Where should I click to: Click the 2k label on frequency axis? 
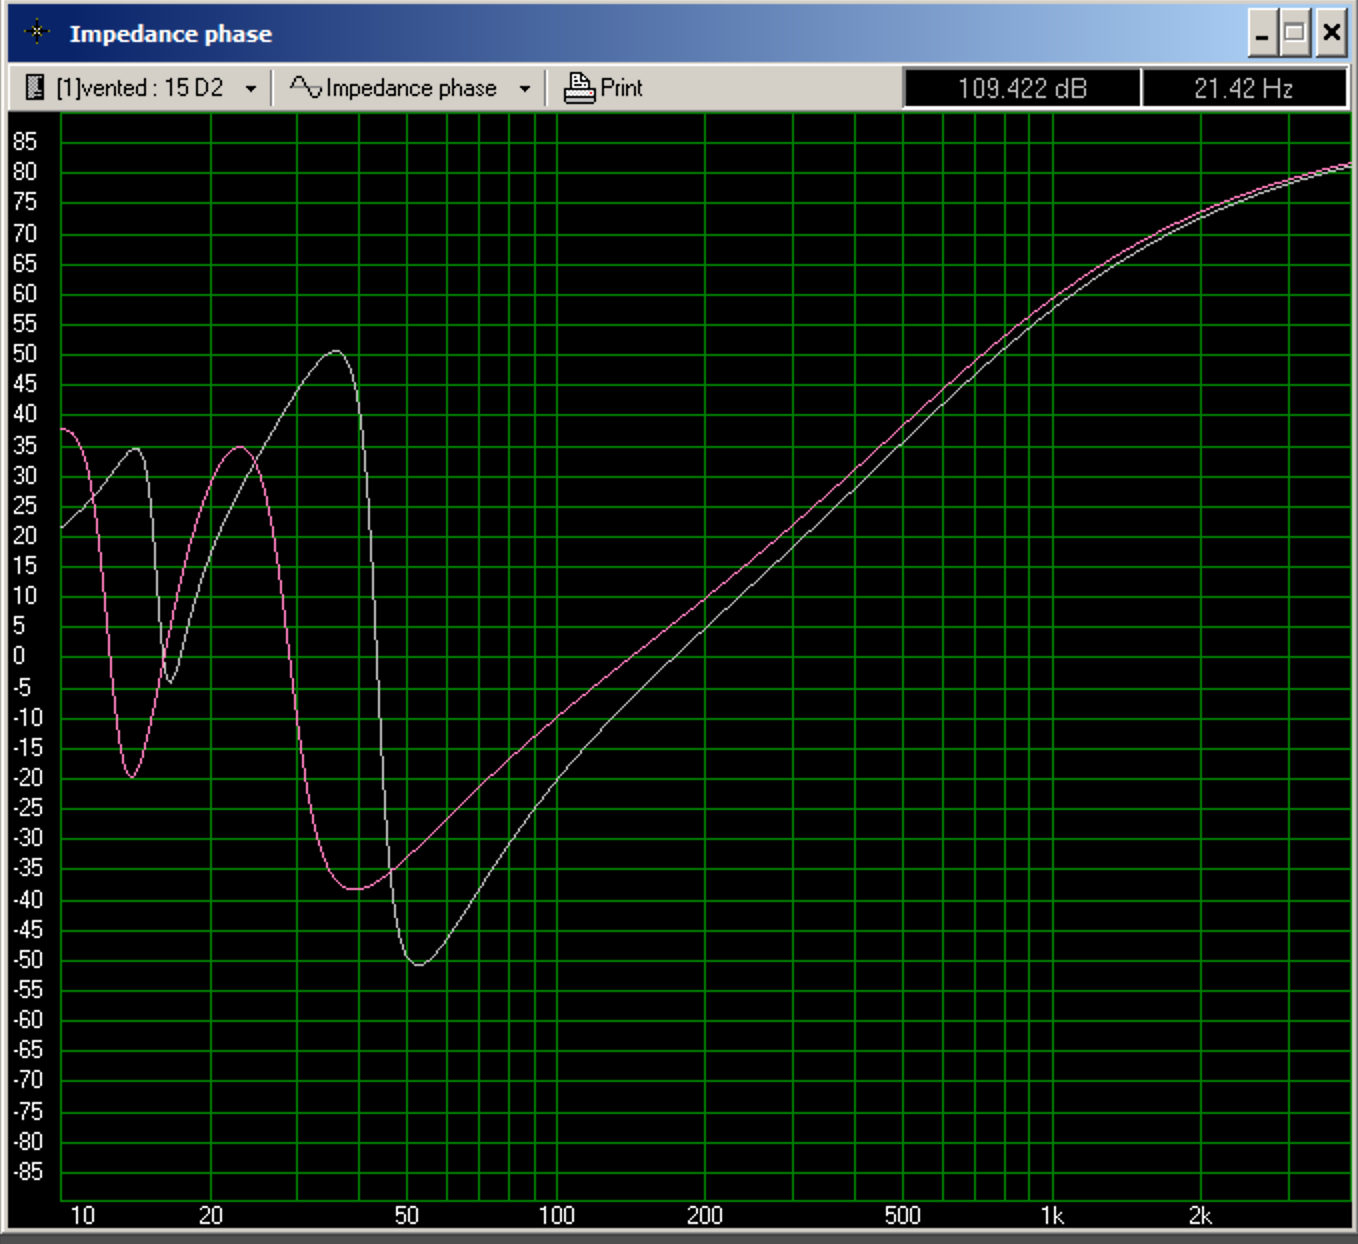click(1200, 1216)
